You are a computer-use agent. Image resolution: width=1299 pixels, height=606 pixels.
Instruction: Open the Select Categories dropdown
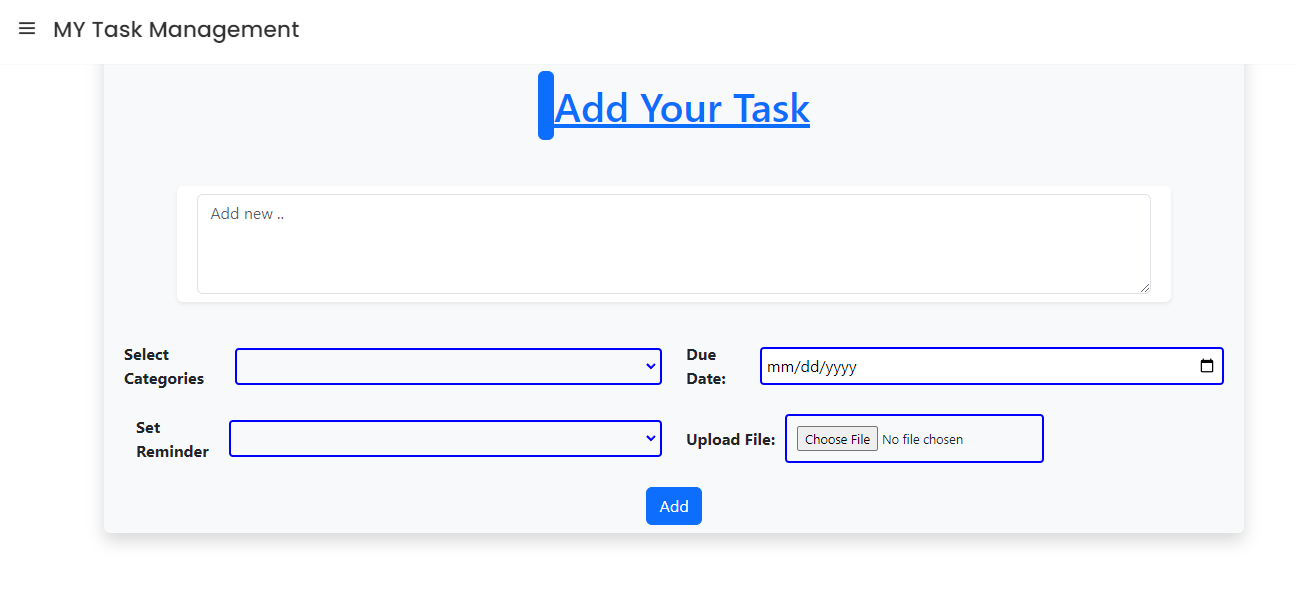[x=448, y=366]
